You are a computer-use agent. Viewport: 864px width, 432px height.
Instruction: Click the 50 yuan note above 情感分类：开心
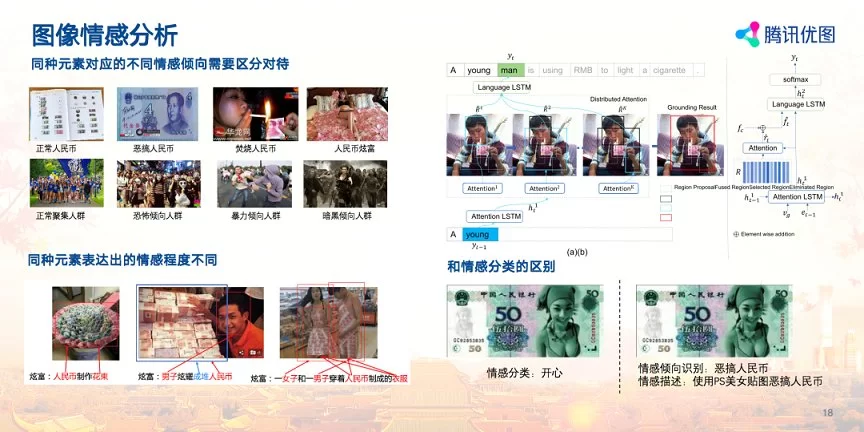coord(525,322)
